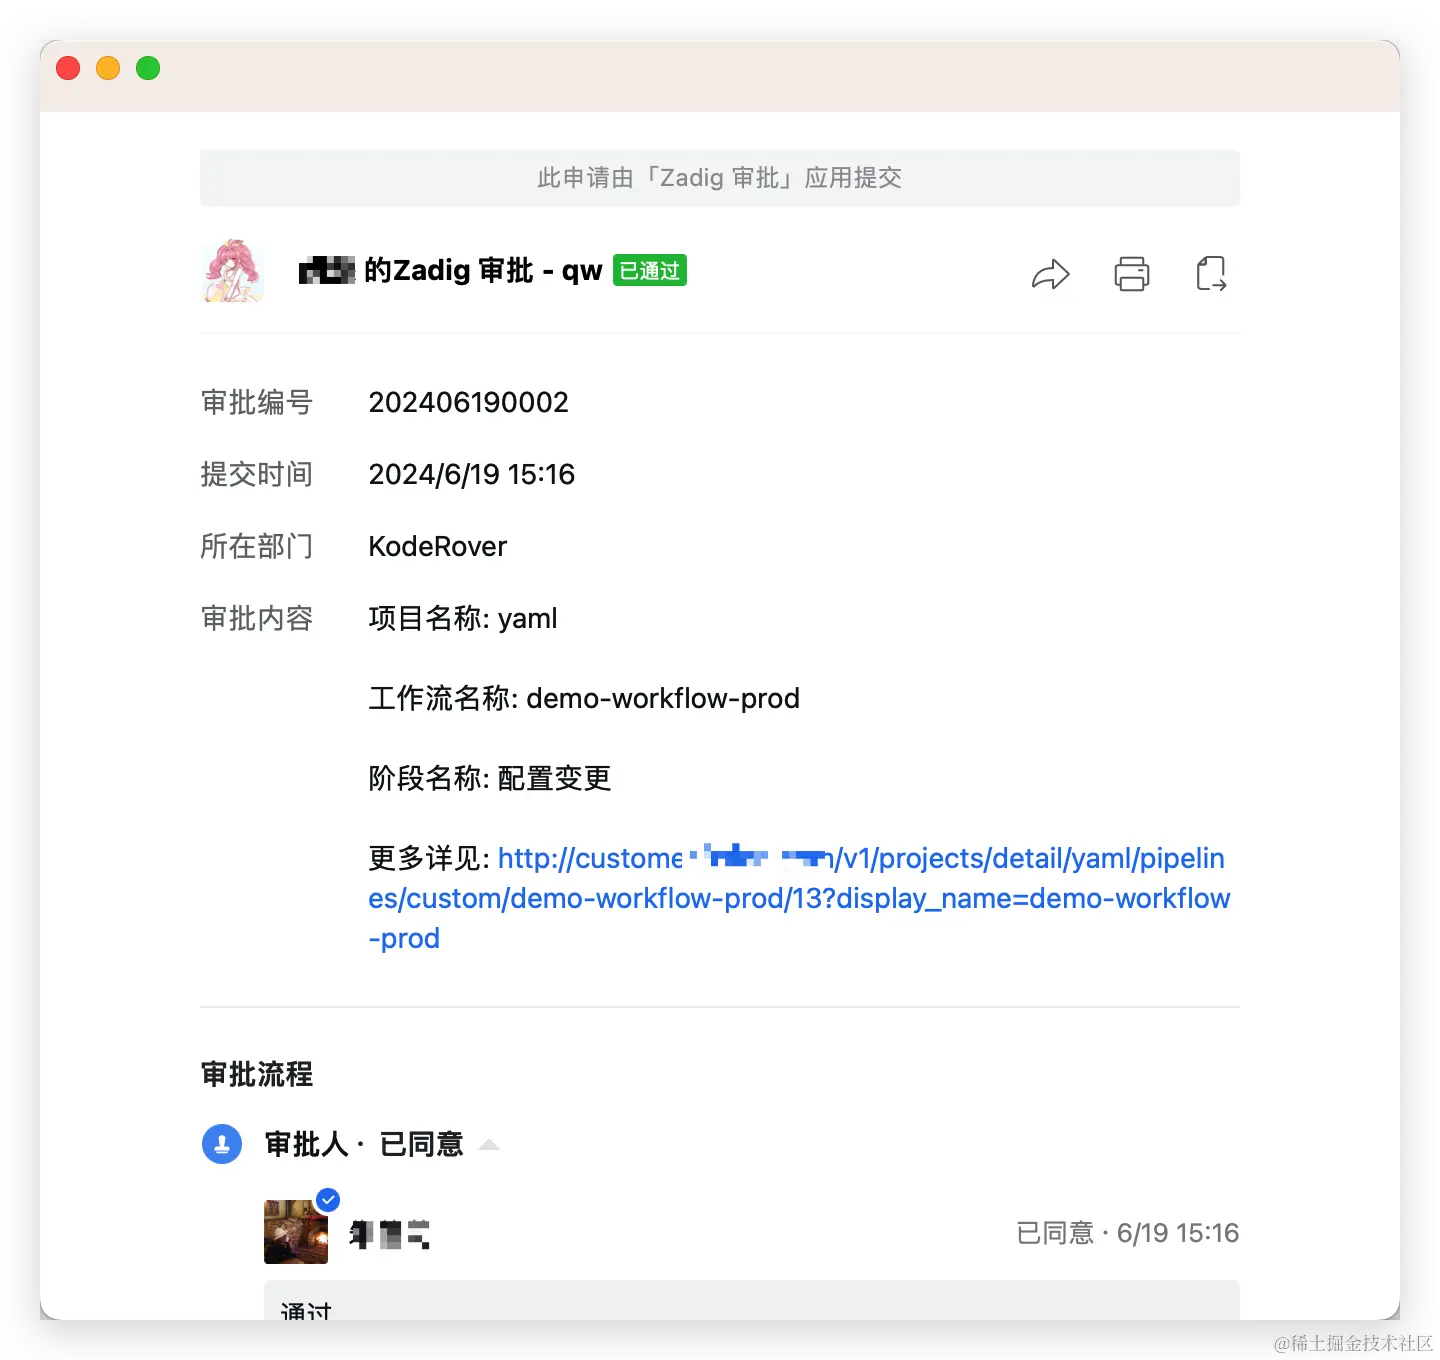Click the green 已通过 status badge
Image resolution: width=1440 pixels, height=1360 pixels.
pos(650,270)
